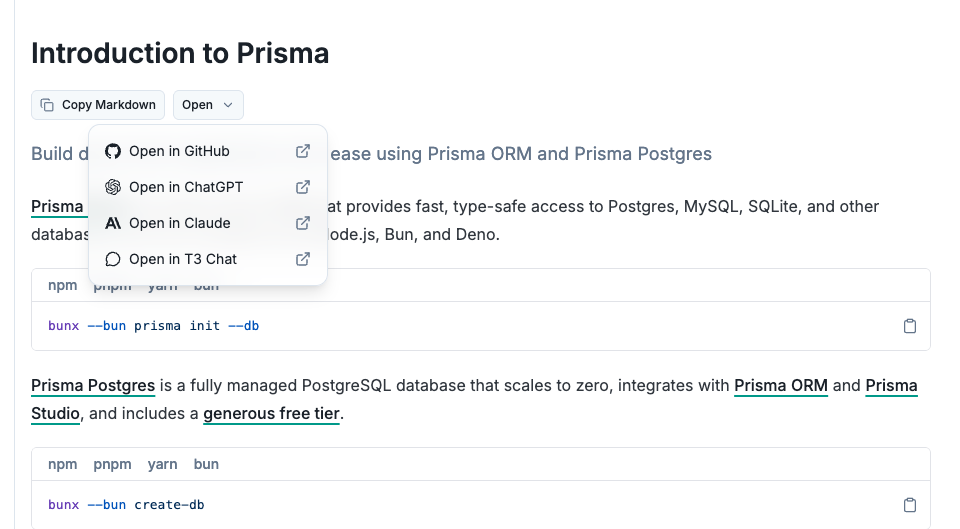
Task: Select Open in T3 Chat option
Action: tap(183, 259)
